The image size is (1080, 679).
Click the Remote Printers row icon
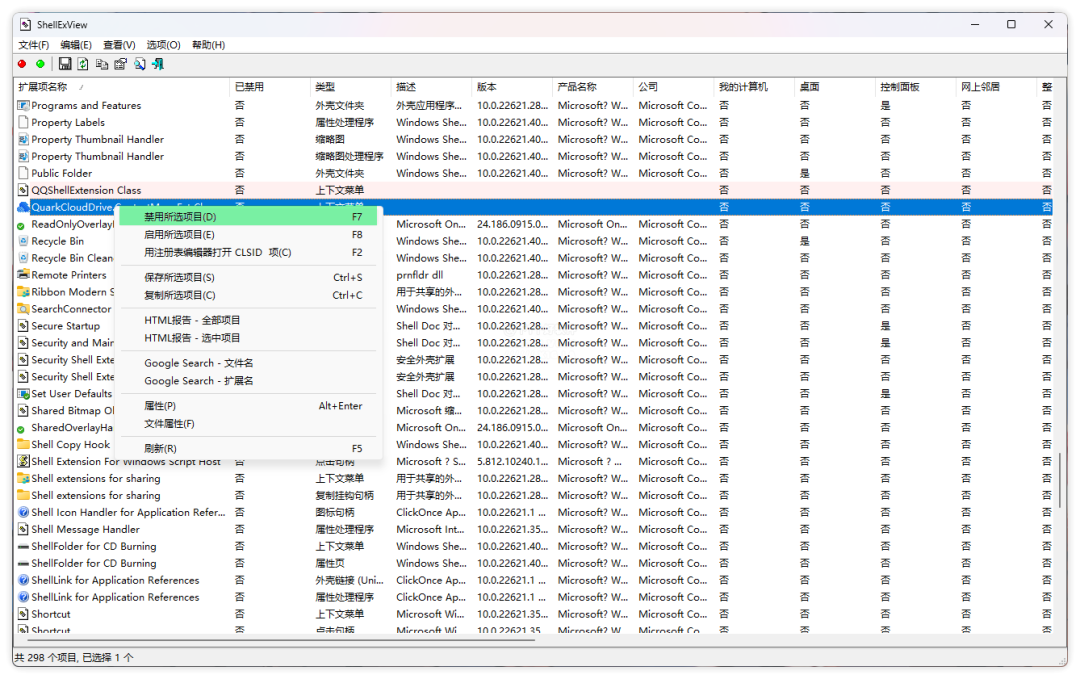[23, 275]
